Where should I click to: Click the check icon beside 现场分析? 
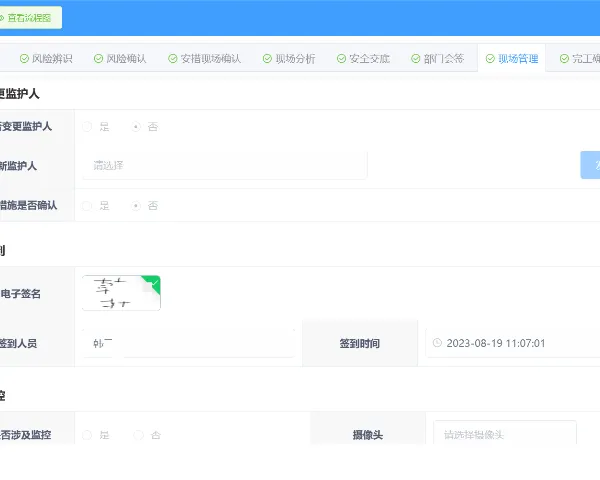[267, 59]
